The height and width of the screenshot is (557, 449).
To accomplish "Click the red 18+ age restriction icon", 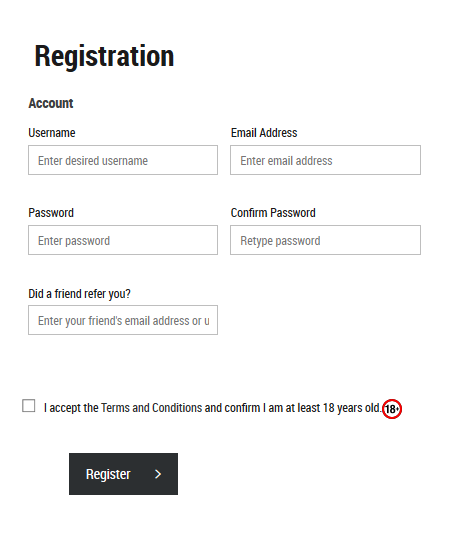I will (391, 409).
